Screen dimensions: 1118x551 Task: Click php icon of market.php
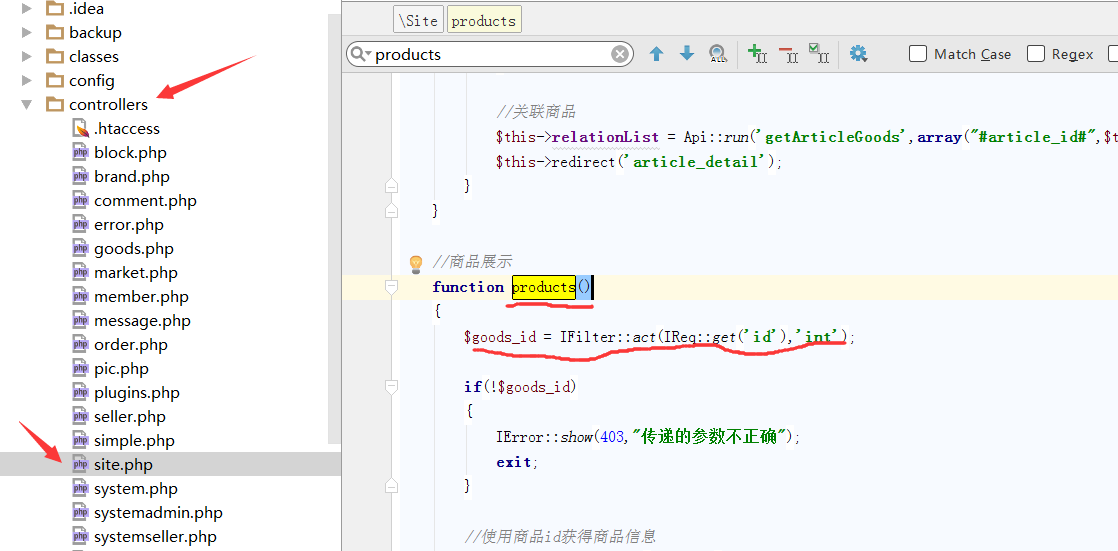point(81,272)
